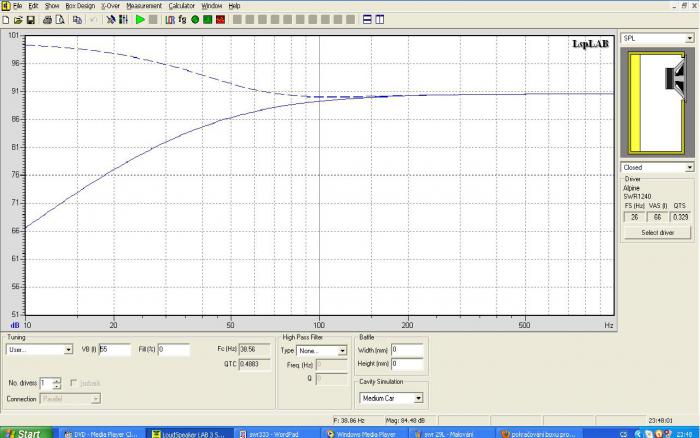Open the Calculator menu
Image resolution: width=700 pixels, height=438 pixels.
click(181, 6)
